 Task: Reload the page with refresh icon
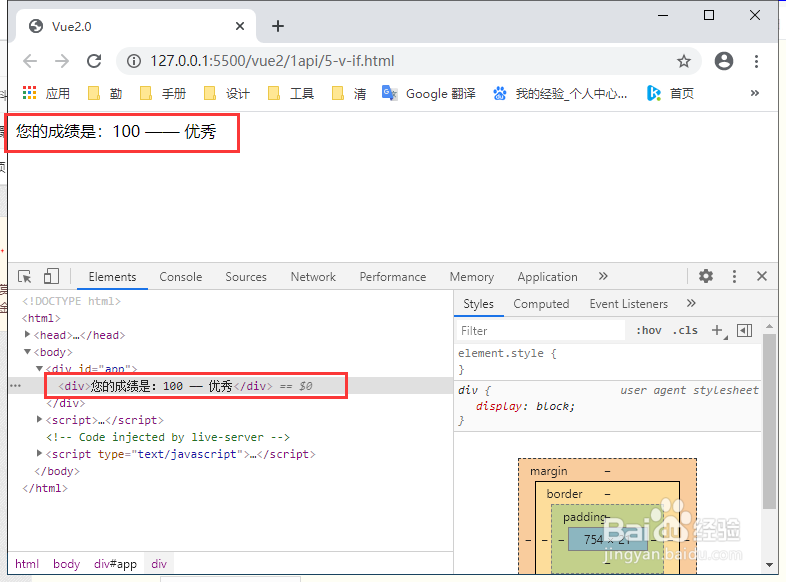click(94, 61)
